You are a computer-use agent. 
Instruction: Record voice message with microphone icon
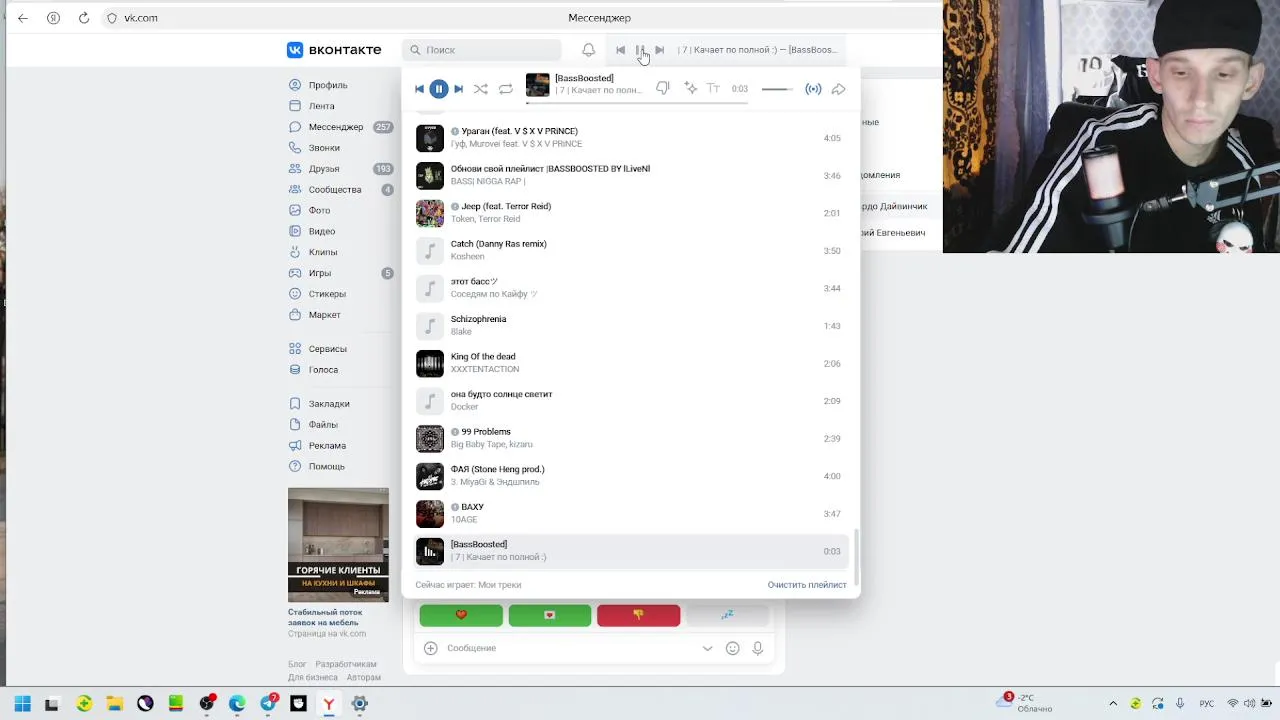point(758,648)
